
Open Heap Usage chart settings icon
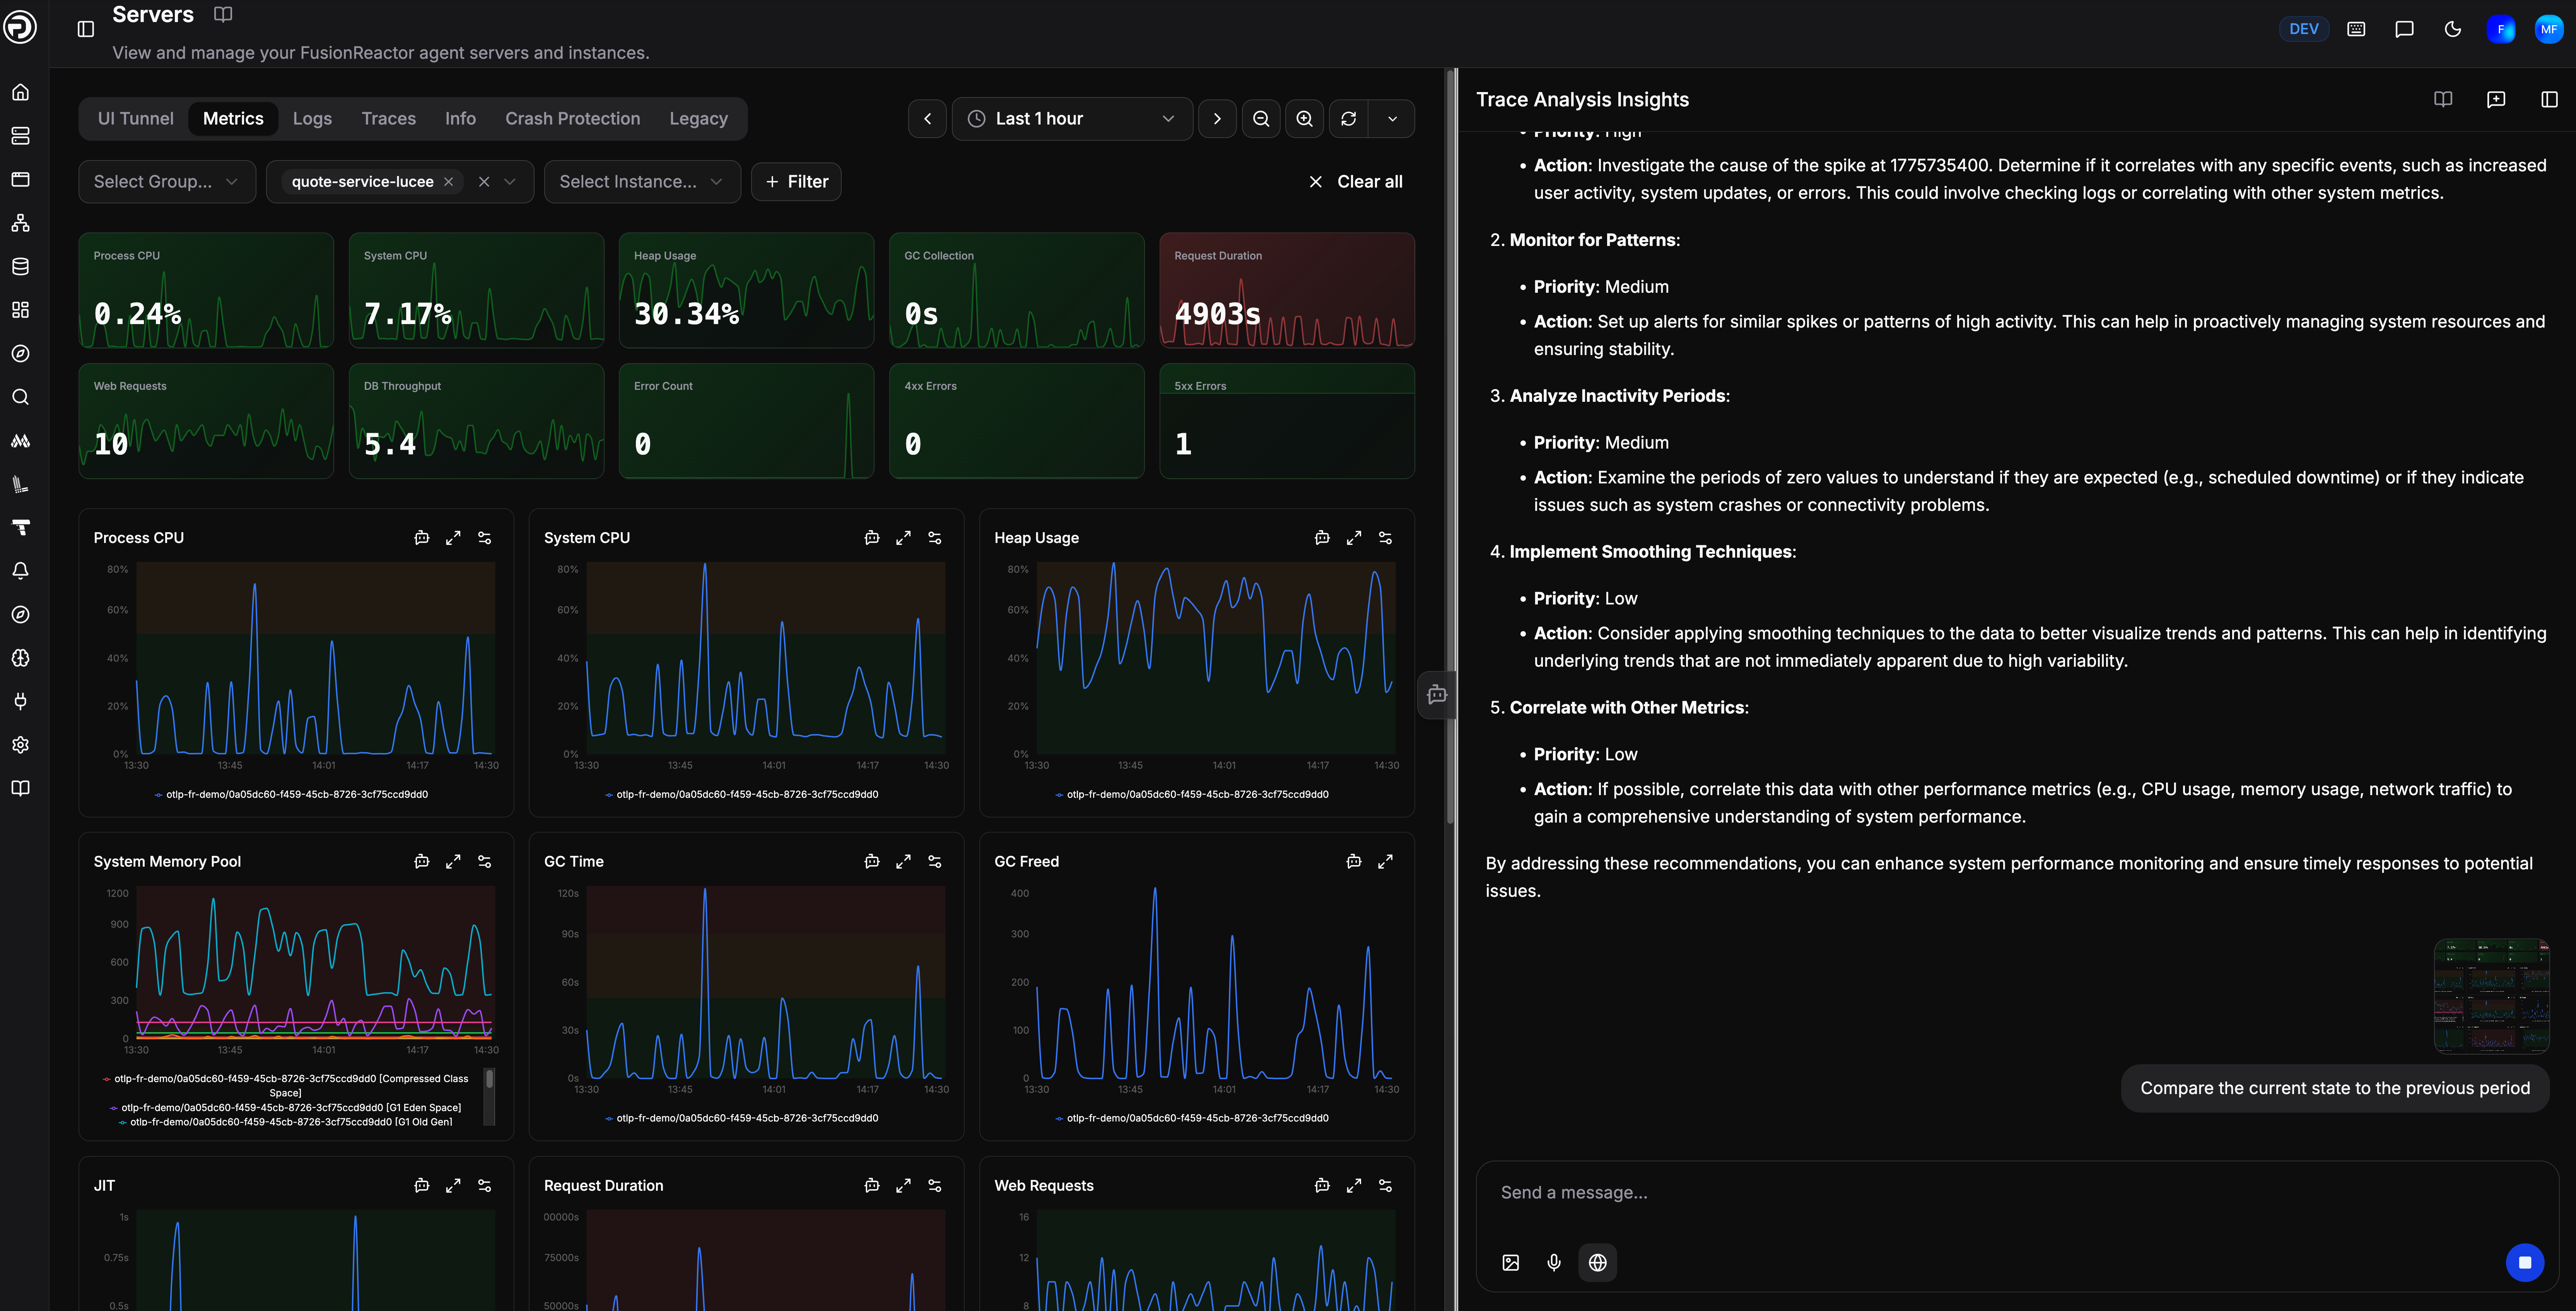[x=1385, y=538]
